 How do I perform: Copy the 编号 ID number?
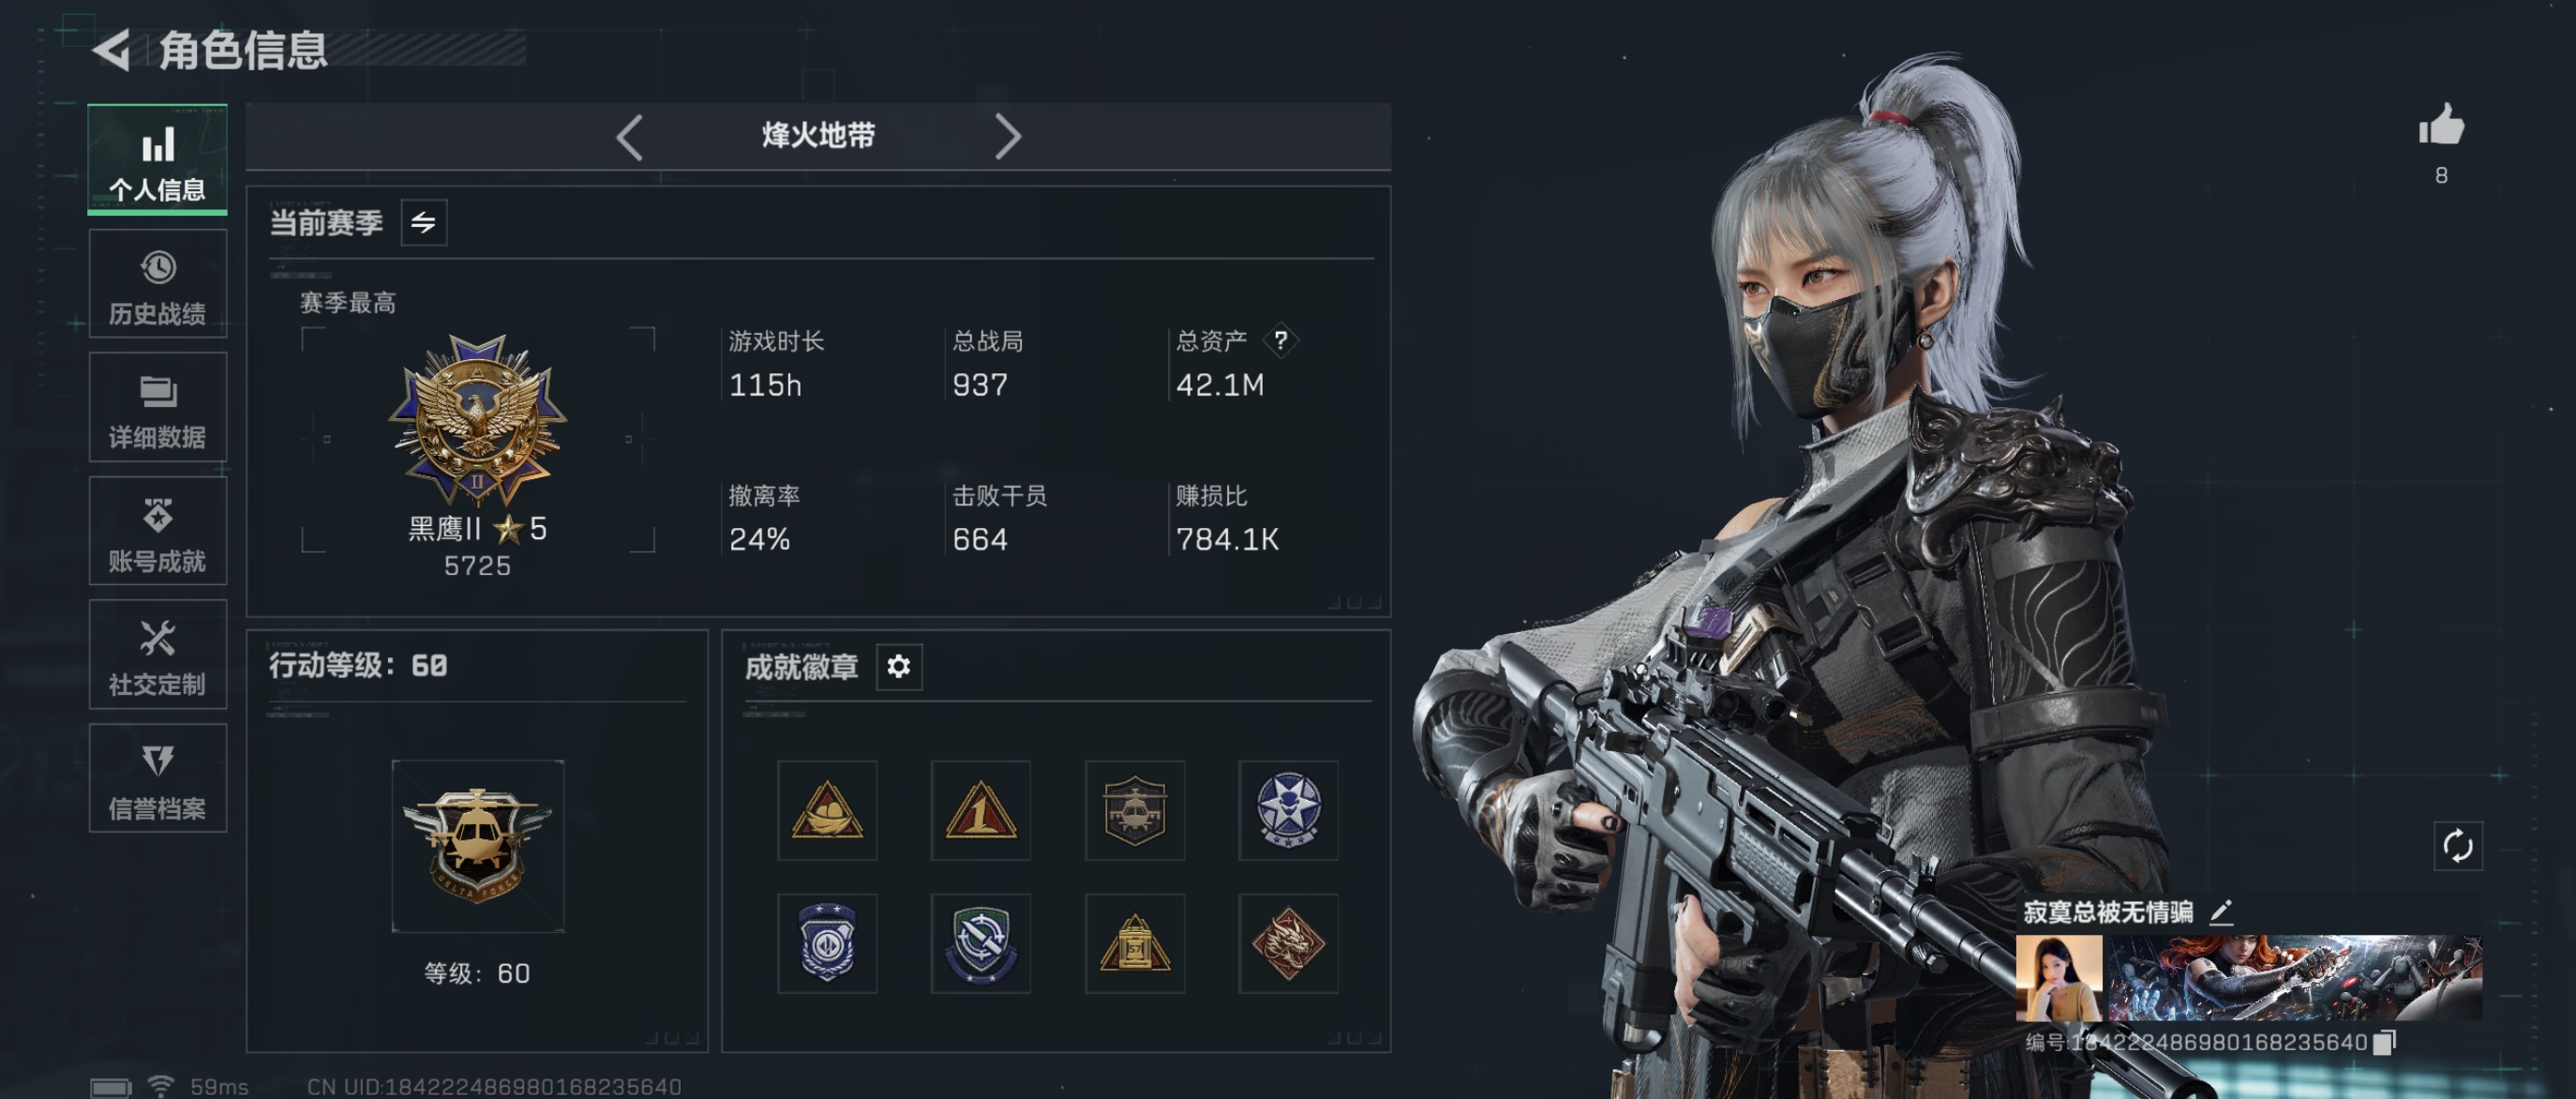click(x=2385, y=1042)
